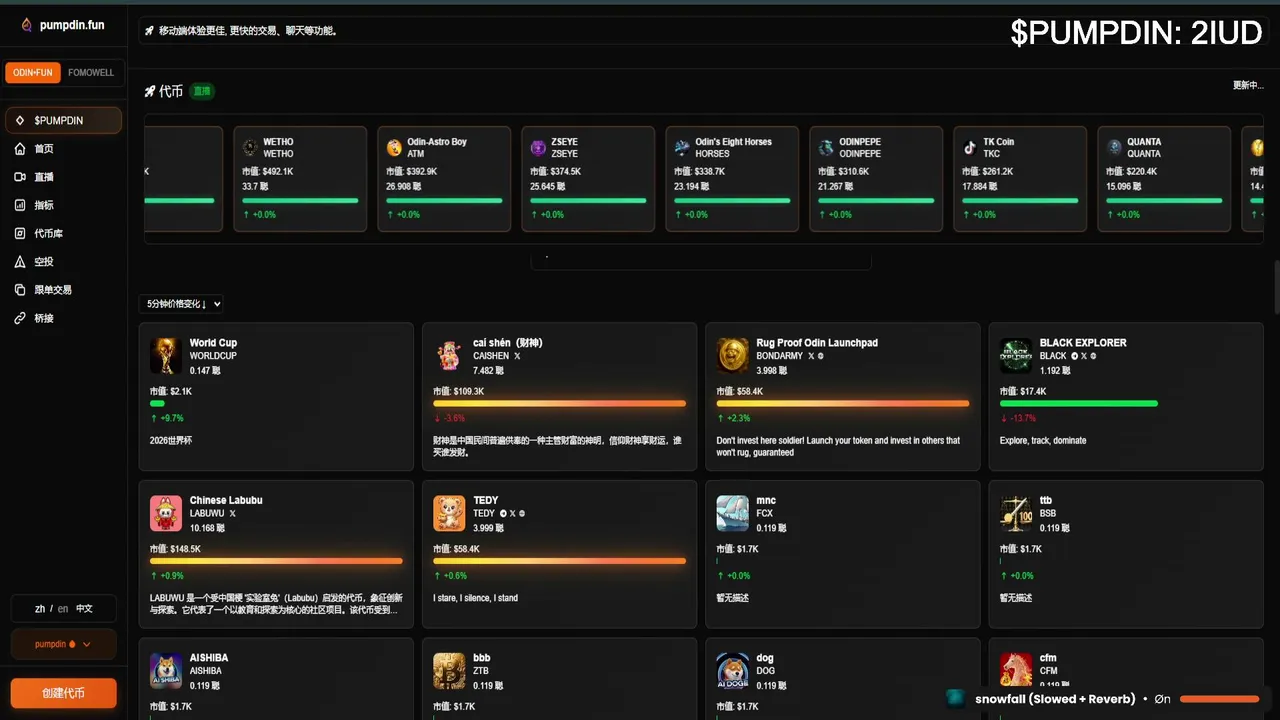Screen dimensions: 1280x720
Task: Open the Chinese Labubu token thumbnail
Action: [166, 513]
